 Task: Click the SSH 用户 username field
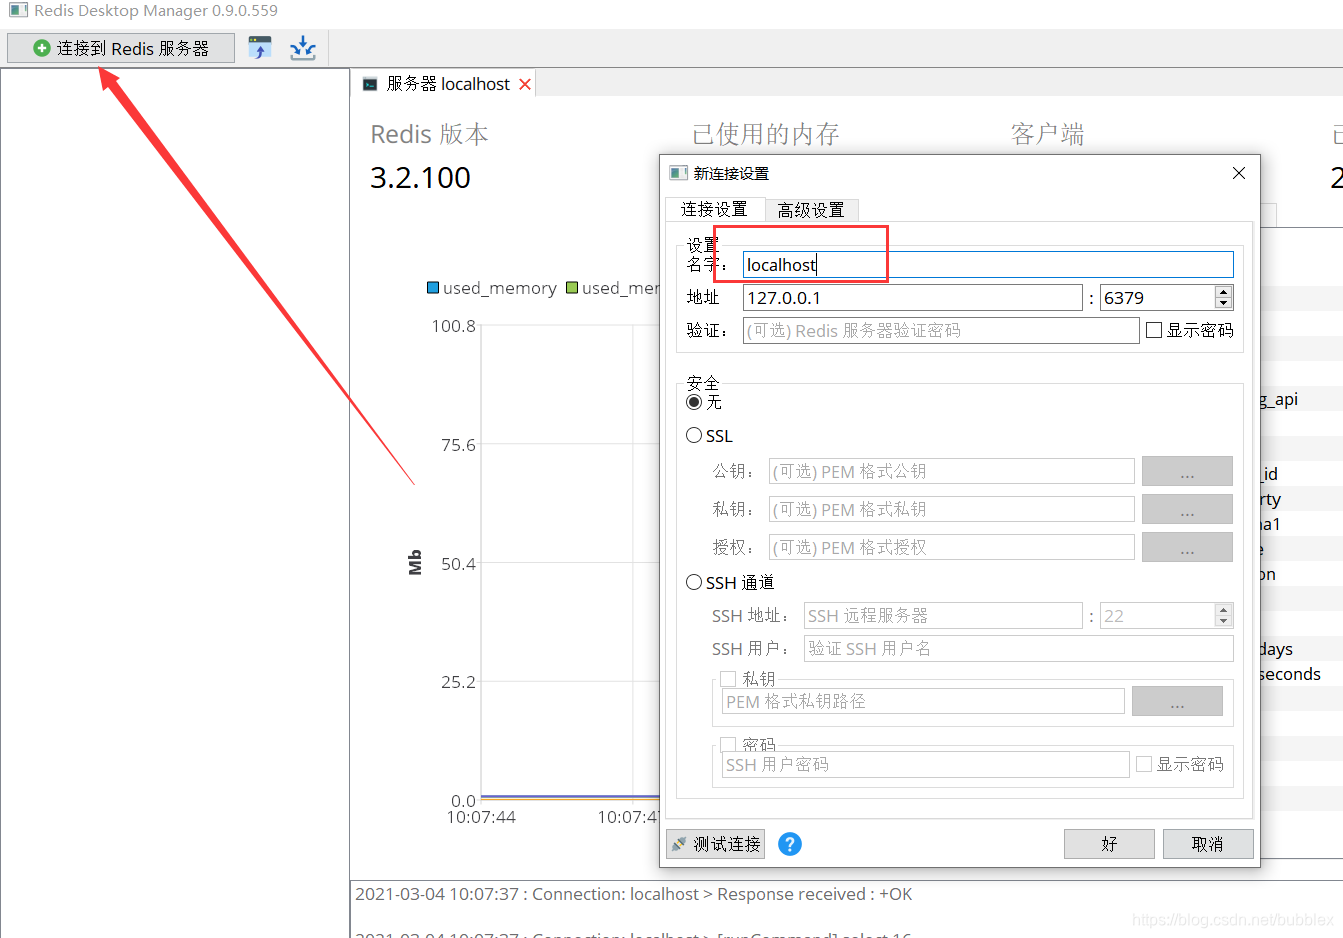point(1019,649)
